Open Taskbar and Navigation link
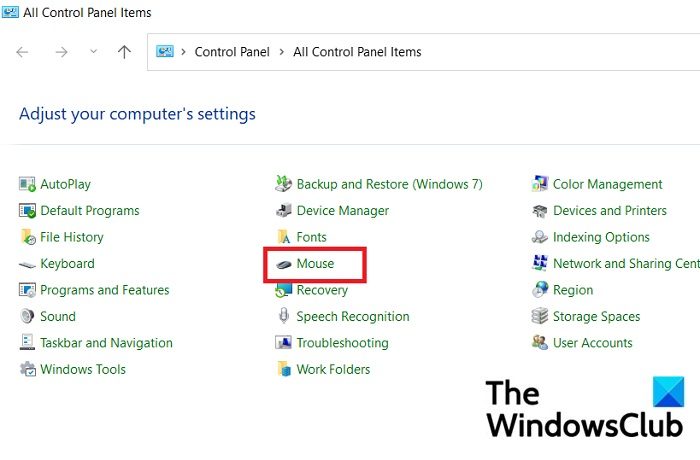The width and height of the screenshot is (700, 460). (x=106, y=343)
